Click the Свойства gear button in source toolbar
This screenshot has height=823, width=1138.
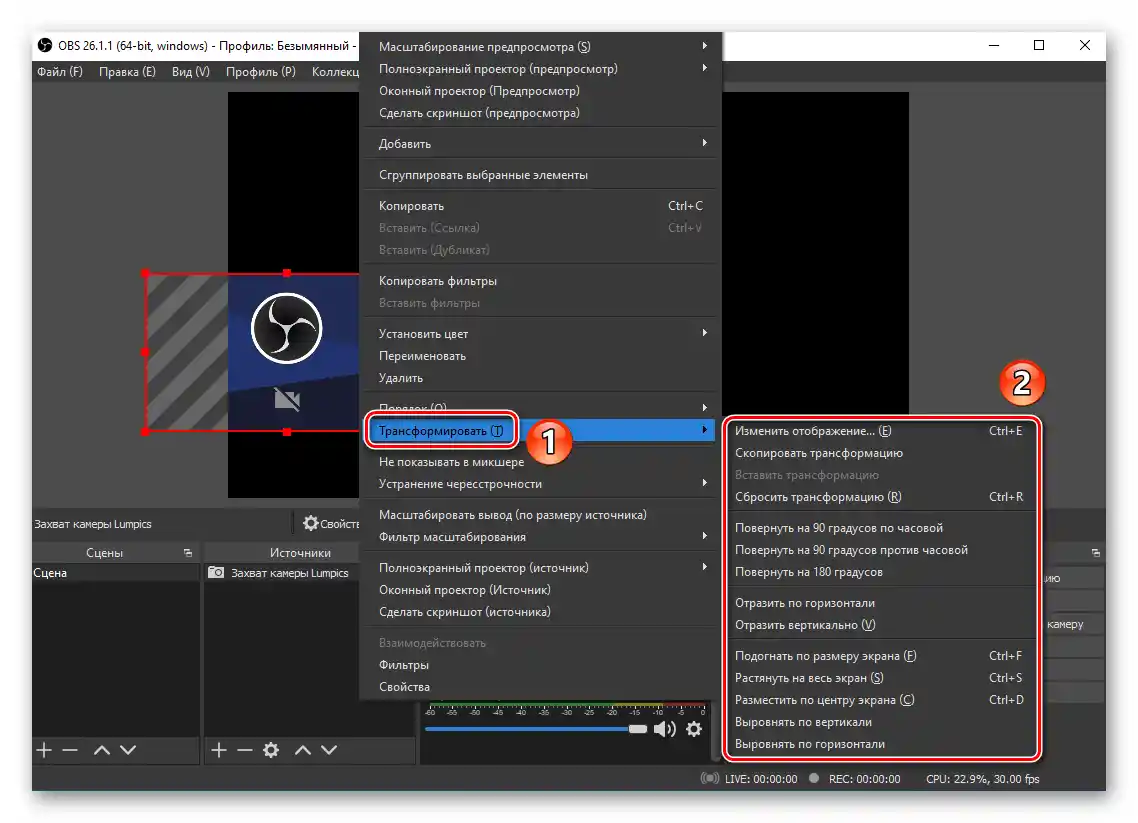[x=331, y=523]
